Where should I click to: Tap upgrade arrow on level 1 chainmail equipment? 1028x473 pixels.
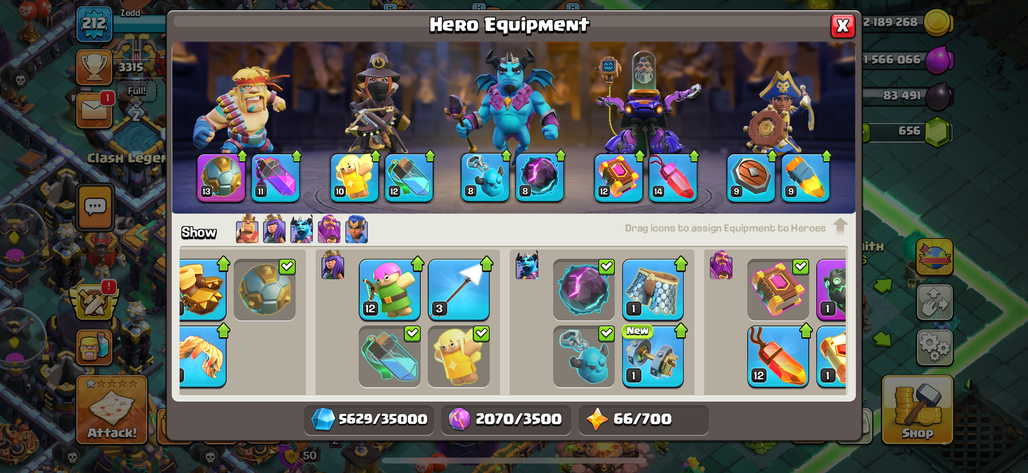coord(681,263)
